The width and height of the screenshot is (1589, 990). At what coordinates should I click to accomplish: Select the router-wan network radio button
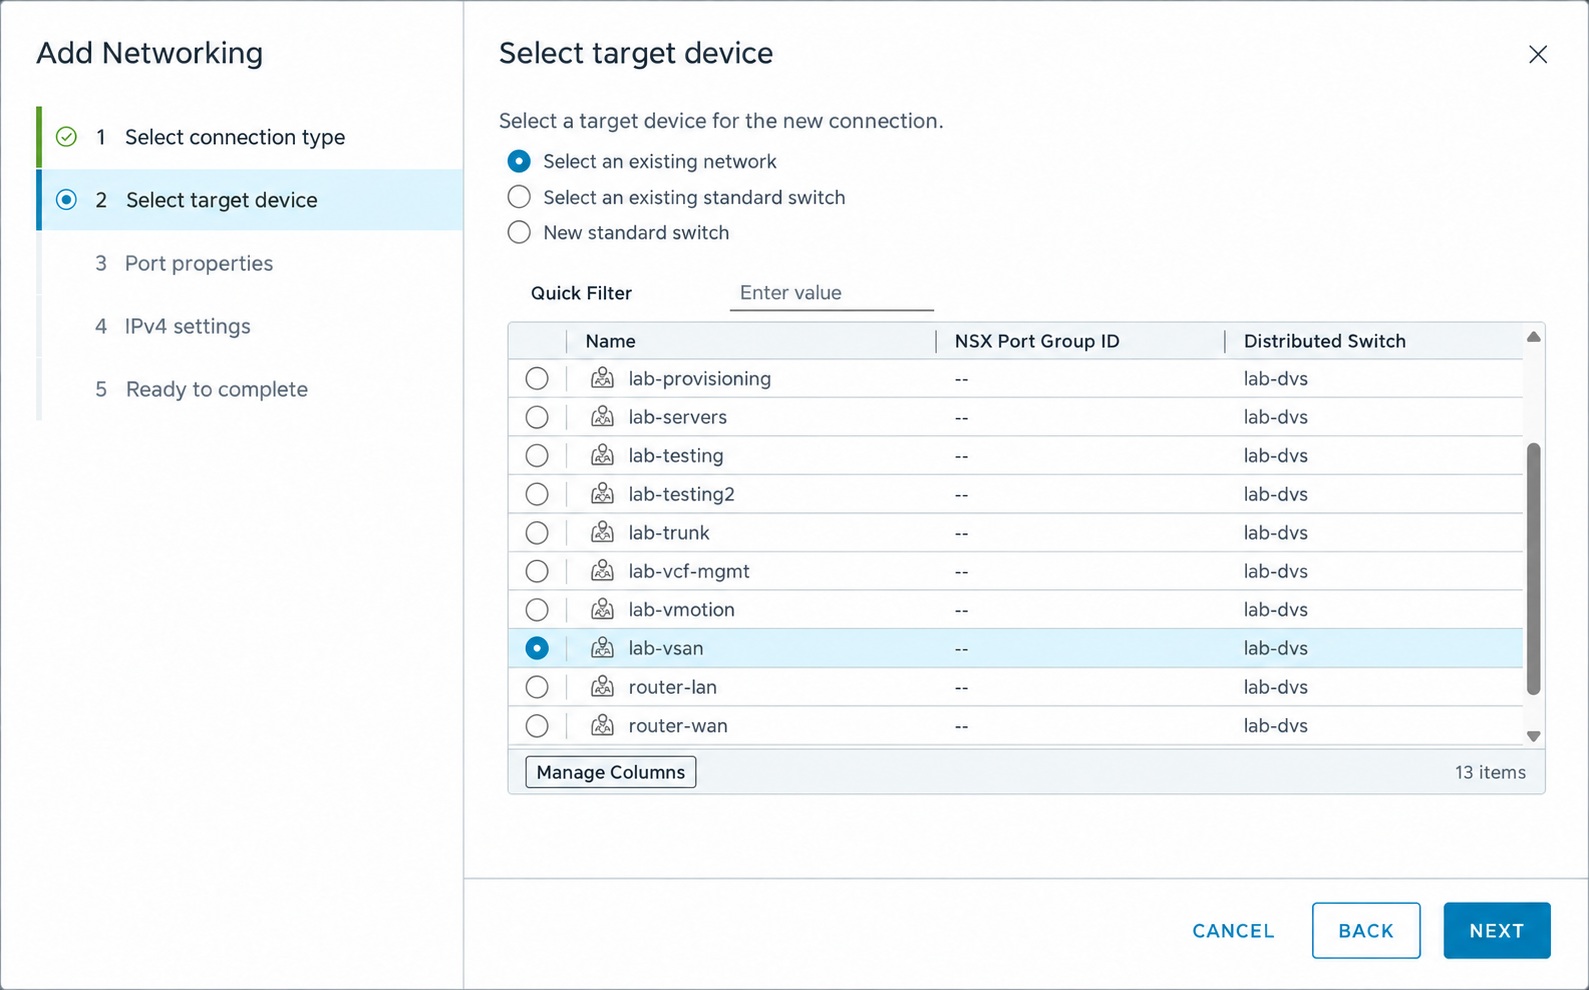click(537, 725)
